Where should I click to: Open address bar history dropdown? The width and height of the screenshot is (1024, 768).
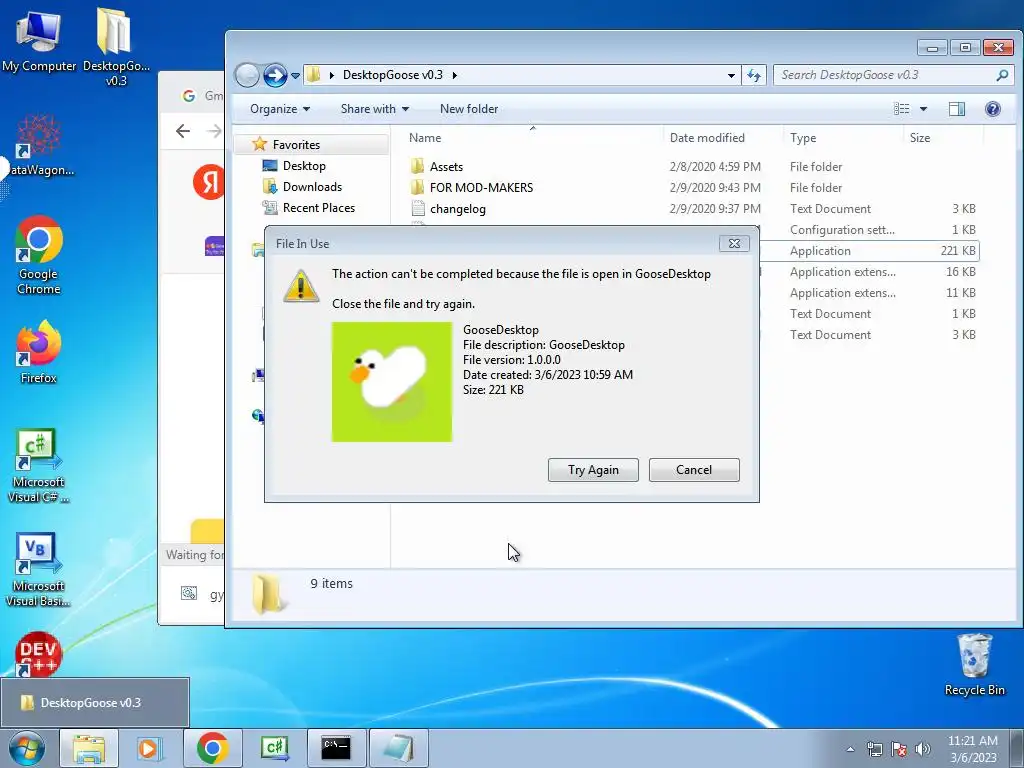(731, 75)
